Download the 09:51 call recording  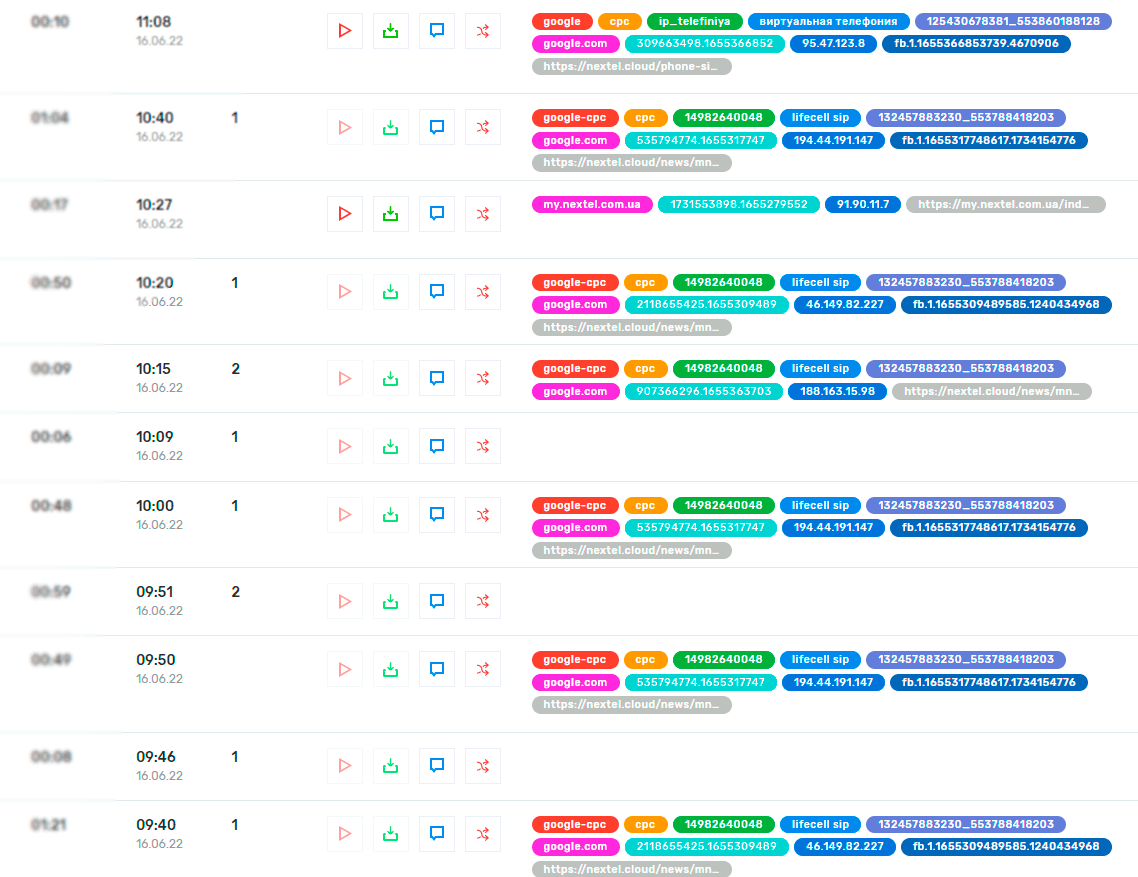point(390,601)
